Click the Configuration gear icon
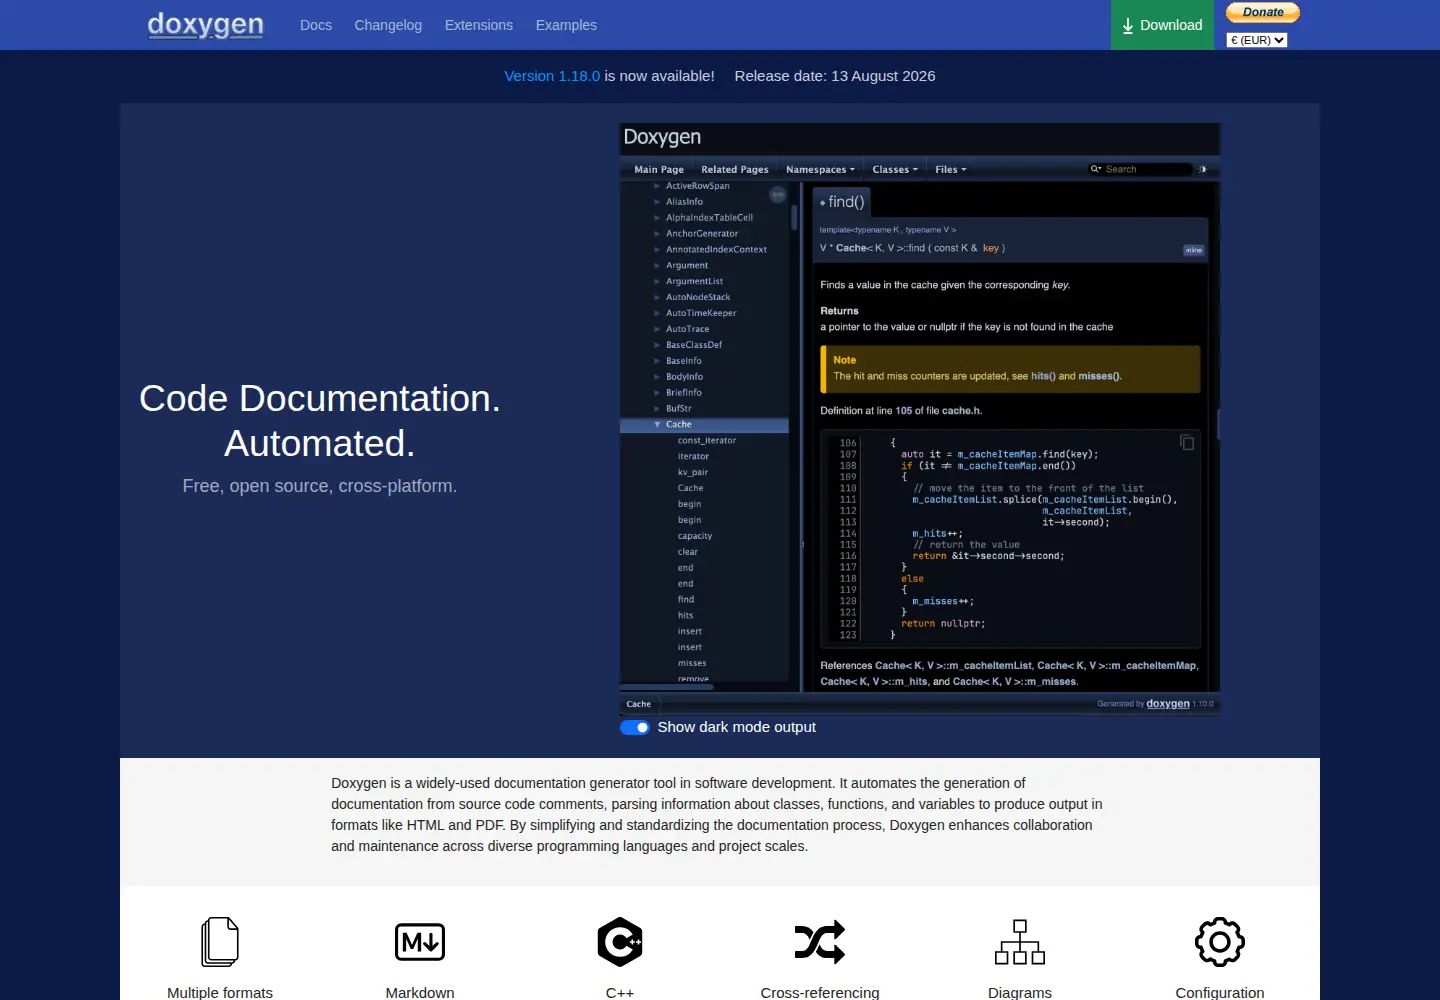The height and width of the screenshot is (1000, 1440). [x=1220, y=942]
